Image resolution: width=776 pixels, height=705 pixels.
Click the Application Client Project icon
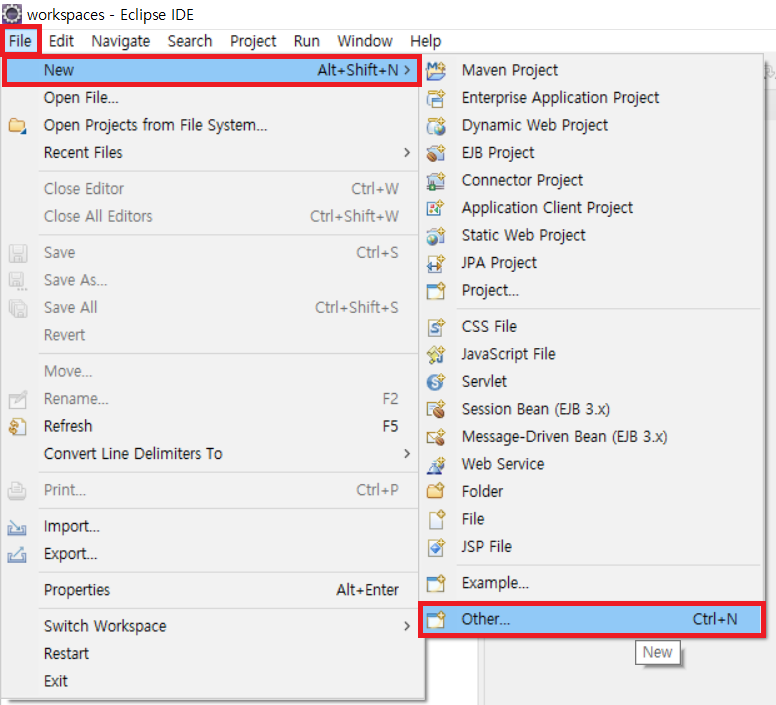coord(436,208)
